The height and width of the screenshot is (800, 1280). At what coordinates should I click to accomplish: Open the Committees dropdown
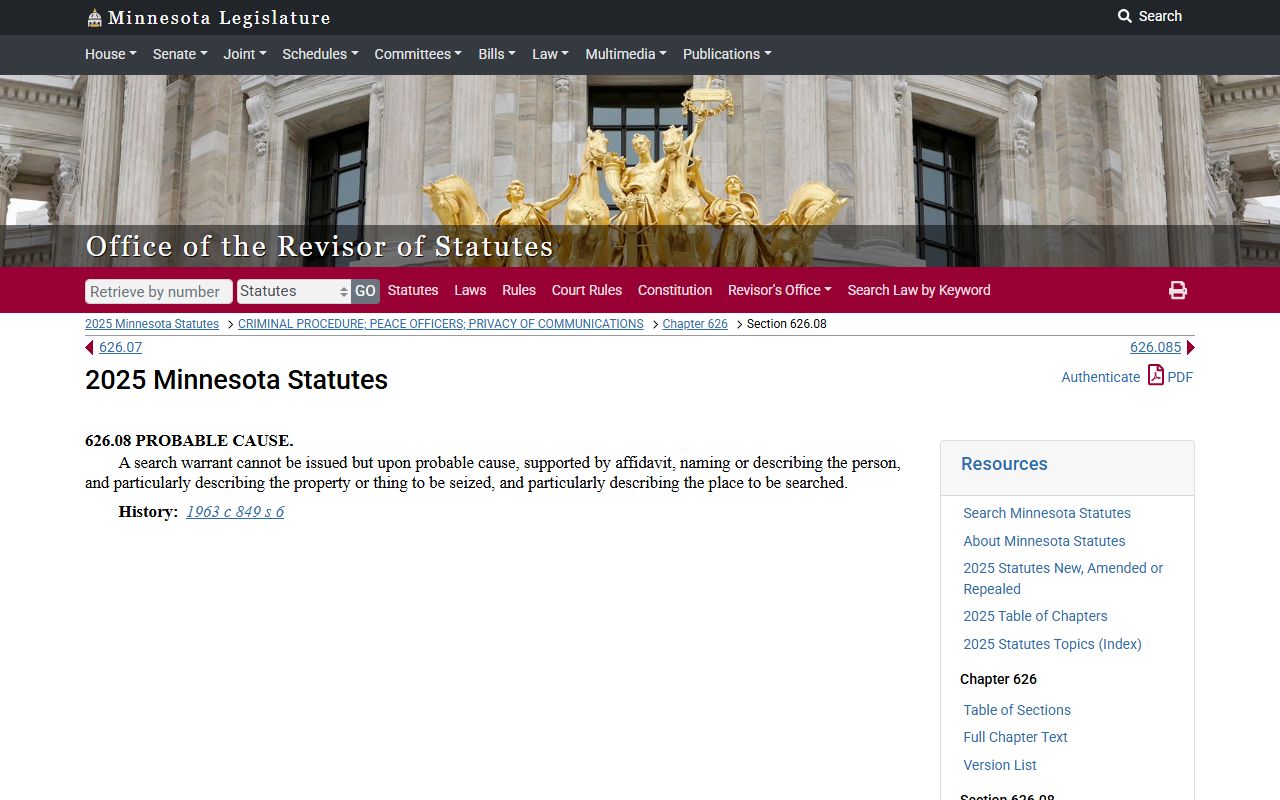(418, 54)
